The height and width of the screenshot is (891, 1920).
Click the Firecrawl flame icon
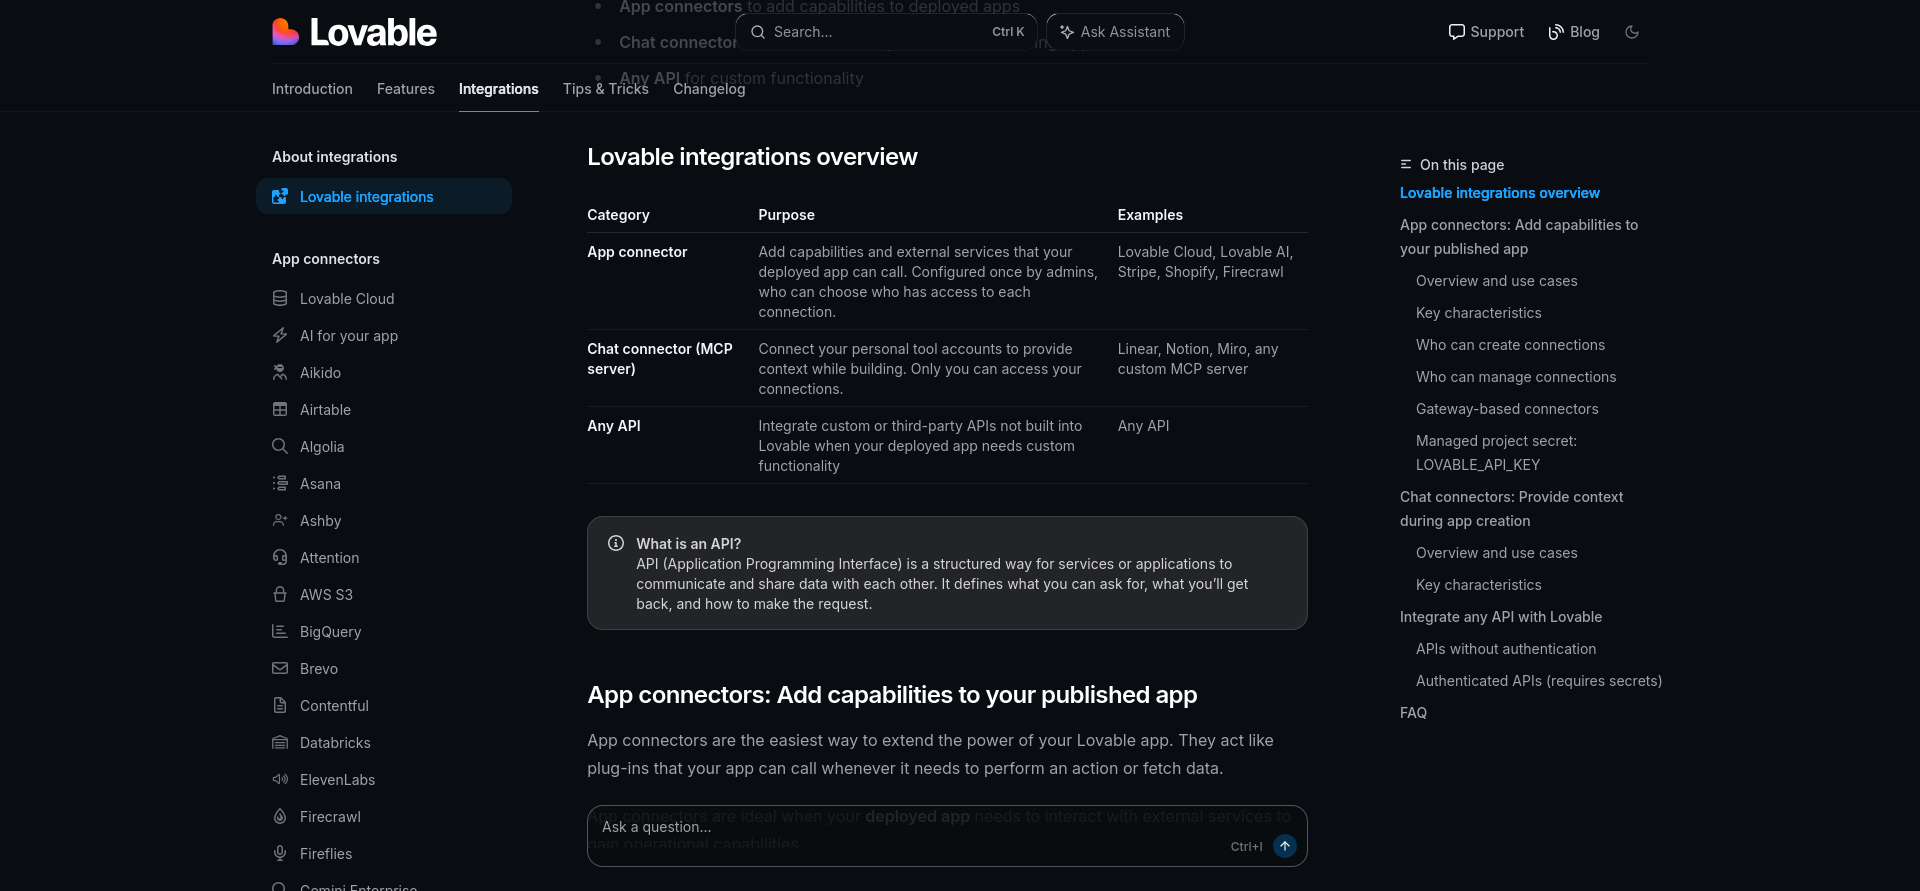pyautogui.click(x=280, y=816)
